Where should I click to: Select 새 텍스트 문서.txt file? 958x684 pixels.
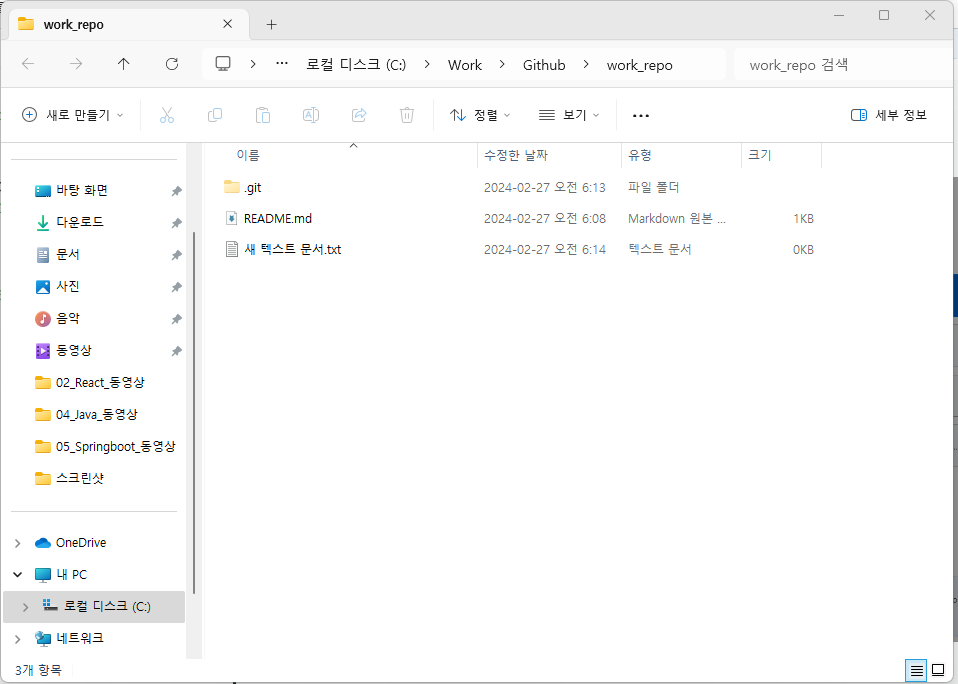pyautogui.click(x=292, y=249)
